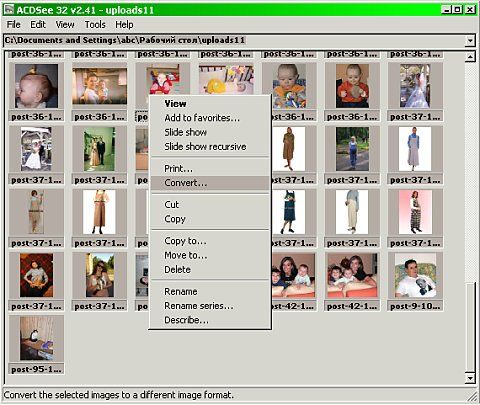
Task: Select person in blue overalls outdoors thumbnail
Action: 352,149
